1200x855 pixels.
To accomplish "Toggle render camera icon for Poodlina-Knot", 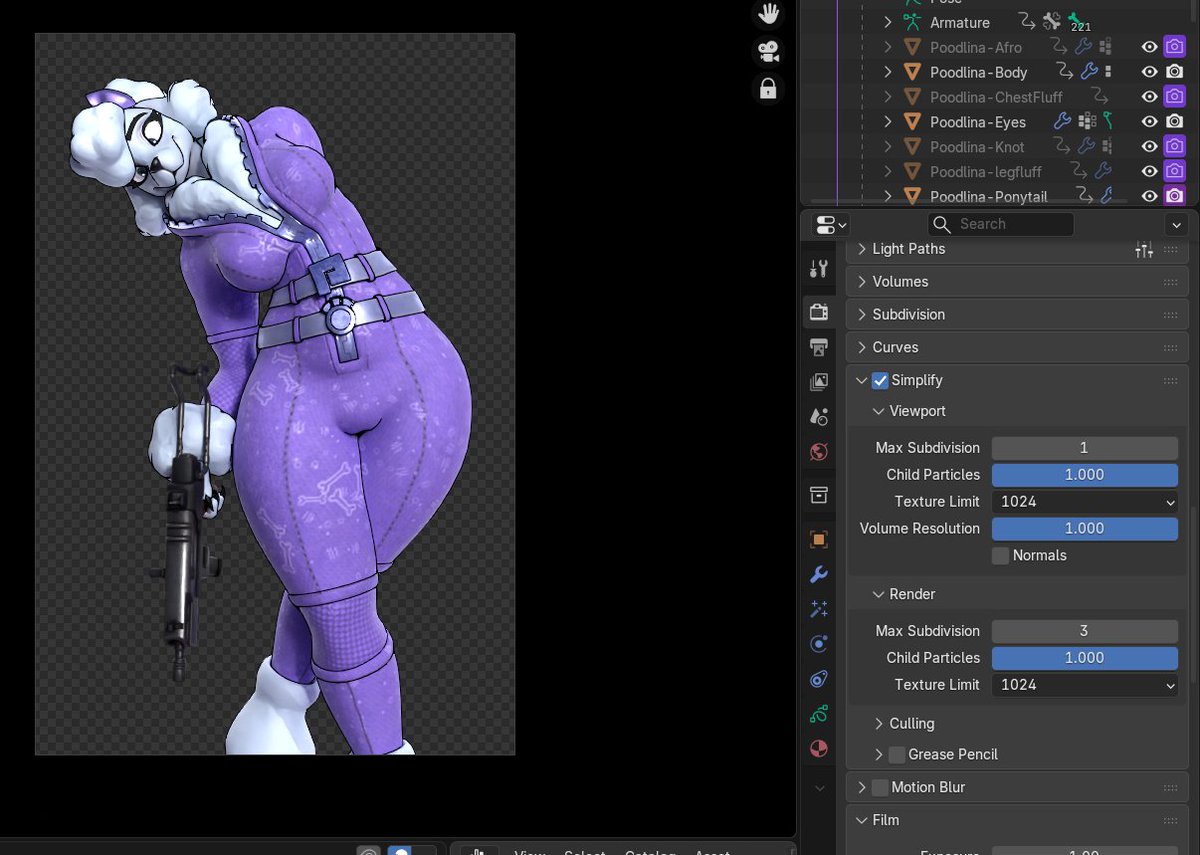I will pyautogui.click(x=1175, y=147).
